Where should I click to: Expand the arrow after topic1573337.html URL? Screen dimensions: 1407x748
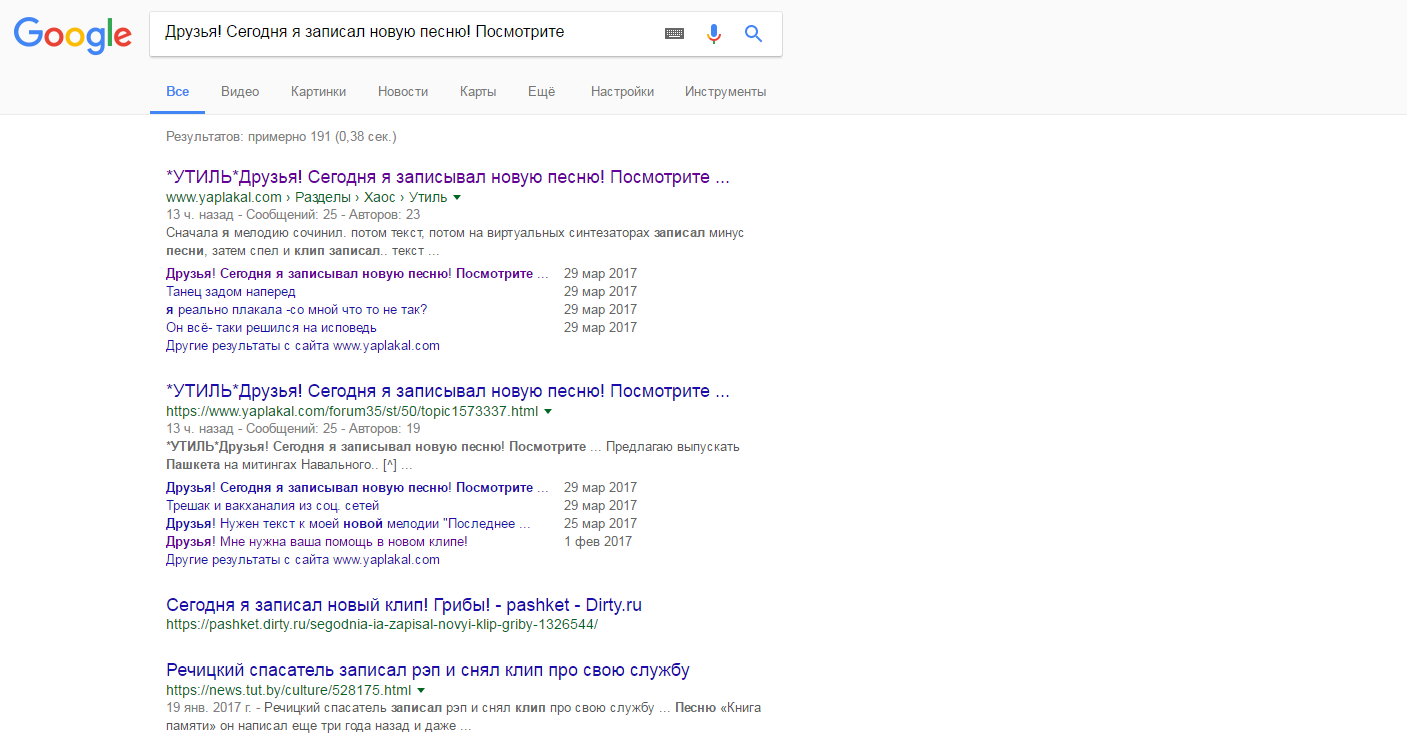548,411
